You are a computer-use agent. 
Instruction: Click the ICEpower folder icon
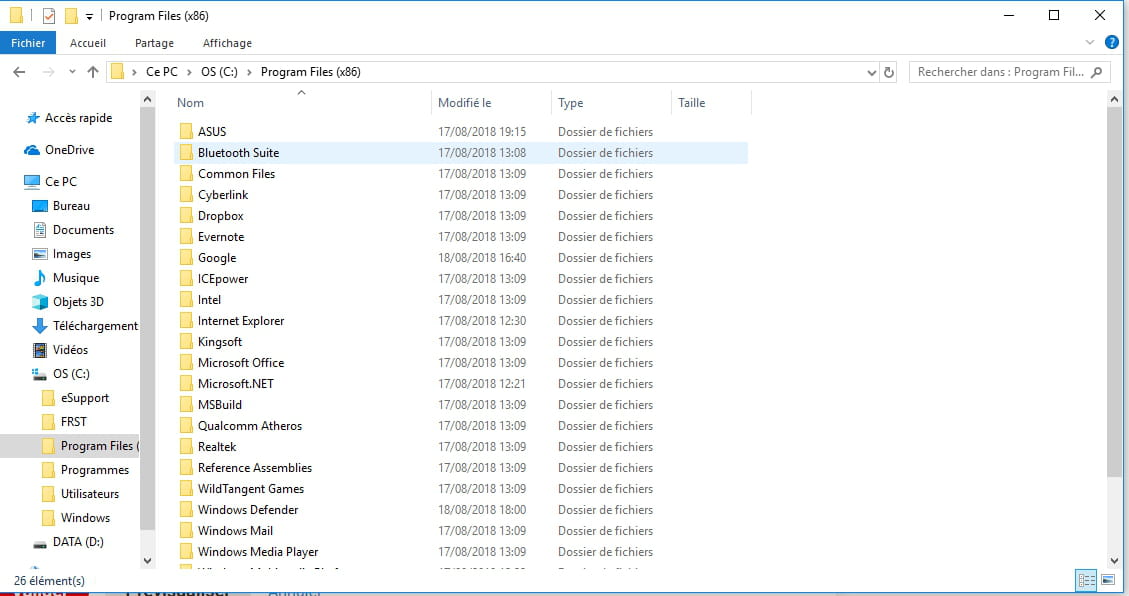(x=186, y=278)
